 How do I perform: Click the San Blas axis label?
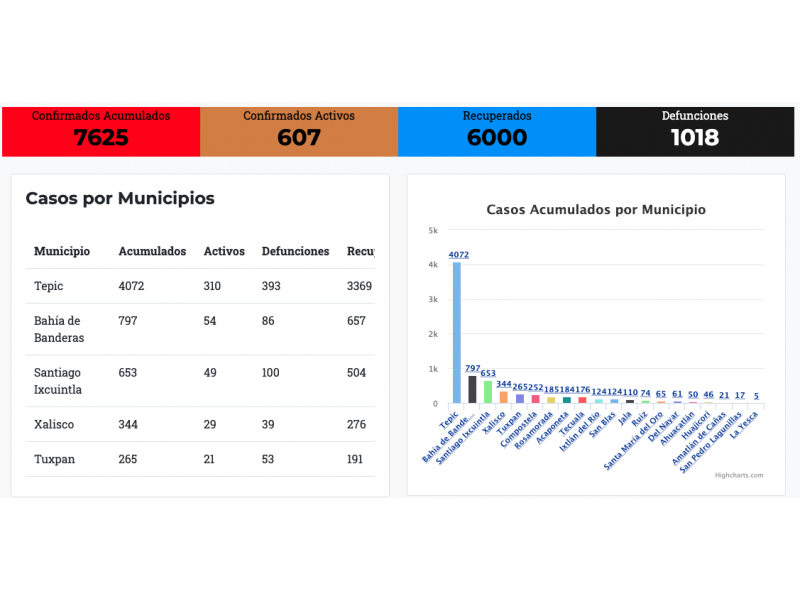pos(603,424)
